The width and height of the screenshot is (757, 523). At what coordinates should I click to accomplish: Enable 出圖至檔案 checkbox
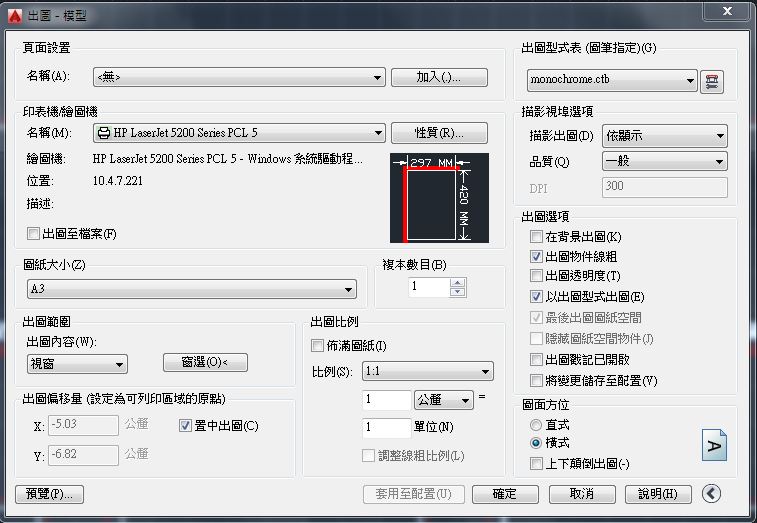click(33, 234)
